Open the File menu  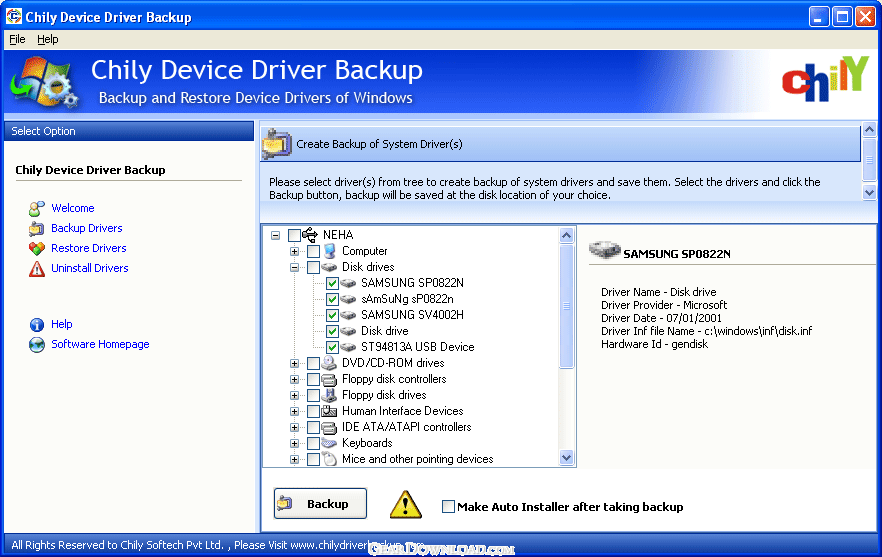click(x=17, y=39)
